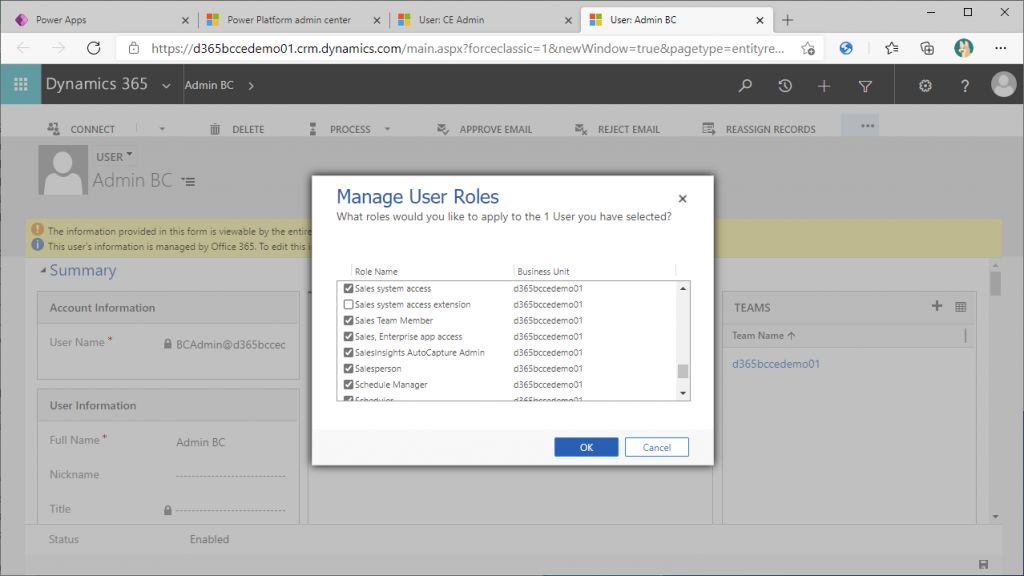The width and height of the screenshot is (1024, 576).
Task: Click the Nickname field
Action: coord(231,475)
